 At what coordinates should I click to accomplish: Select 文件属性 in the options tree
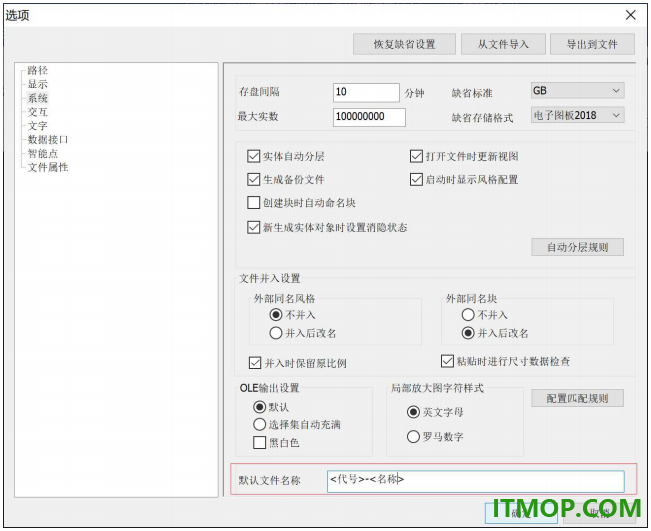pos(47,167)
